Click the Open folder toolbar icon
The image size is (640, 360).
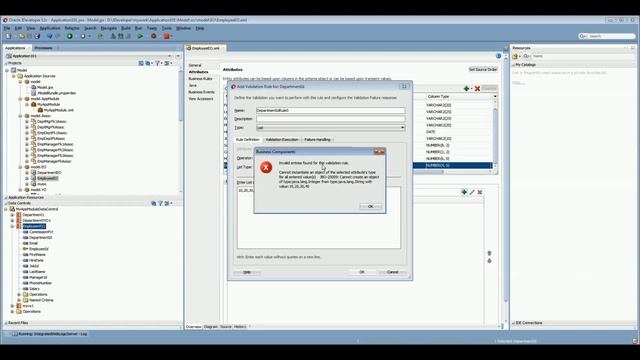(x=21, y=36)
